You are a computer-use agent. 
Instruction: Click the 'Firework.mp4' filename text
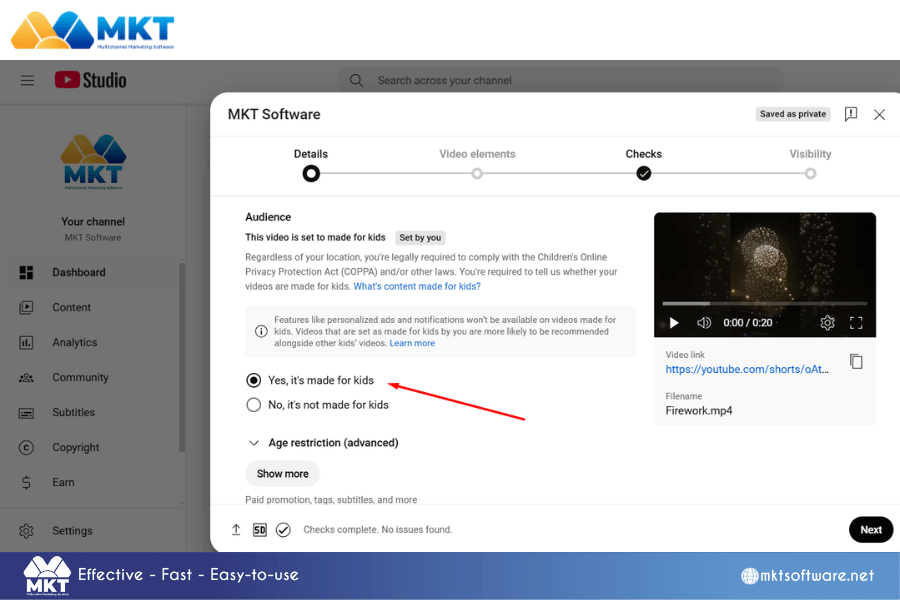[x=699, y=411]
